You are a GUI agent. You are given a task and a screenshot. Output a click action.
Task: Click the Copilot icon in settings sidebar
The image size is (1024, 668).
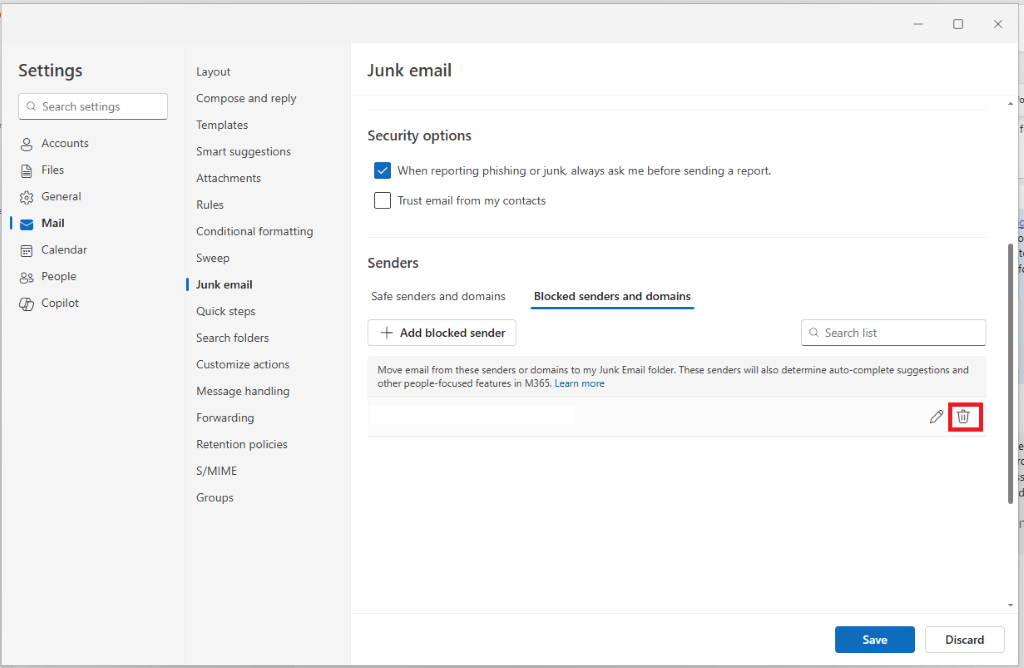coord(26,304)
